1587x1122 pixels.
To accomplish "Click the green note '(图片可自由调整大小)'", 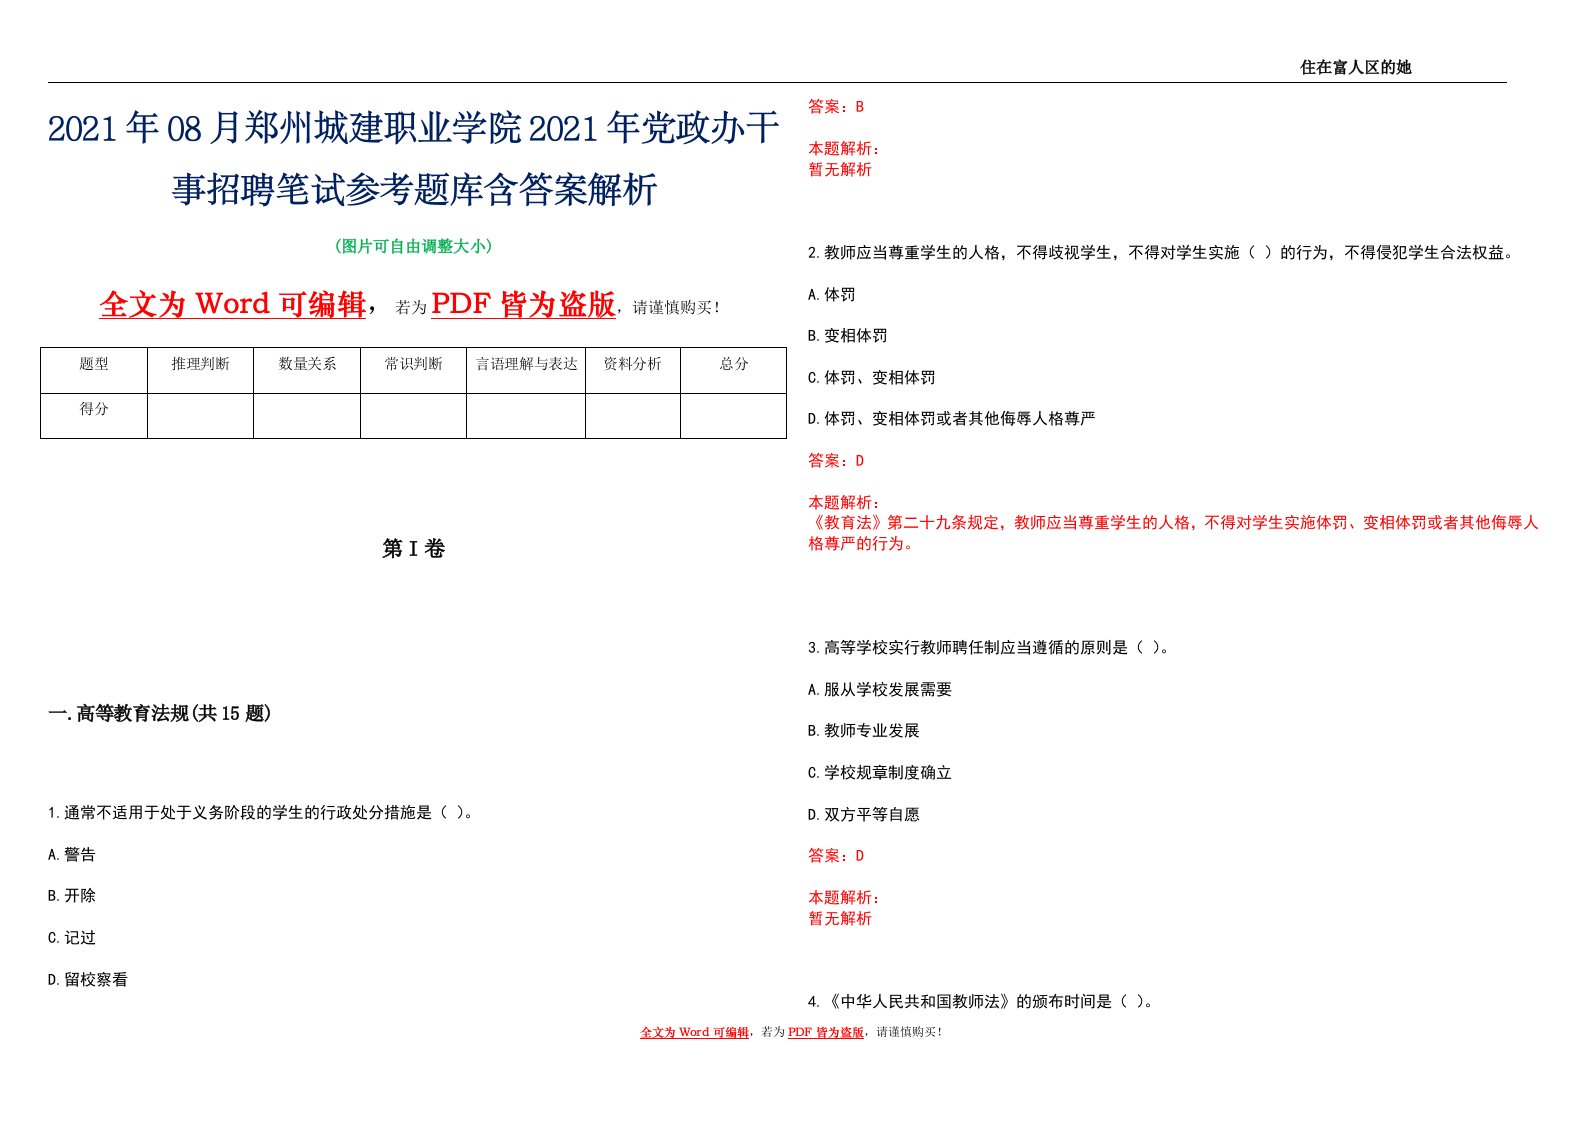I will (x=414, y=246).
